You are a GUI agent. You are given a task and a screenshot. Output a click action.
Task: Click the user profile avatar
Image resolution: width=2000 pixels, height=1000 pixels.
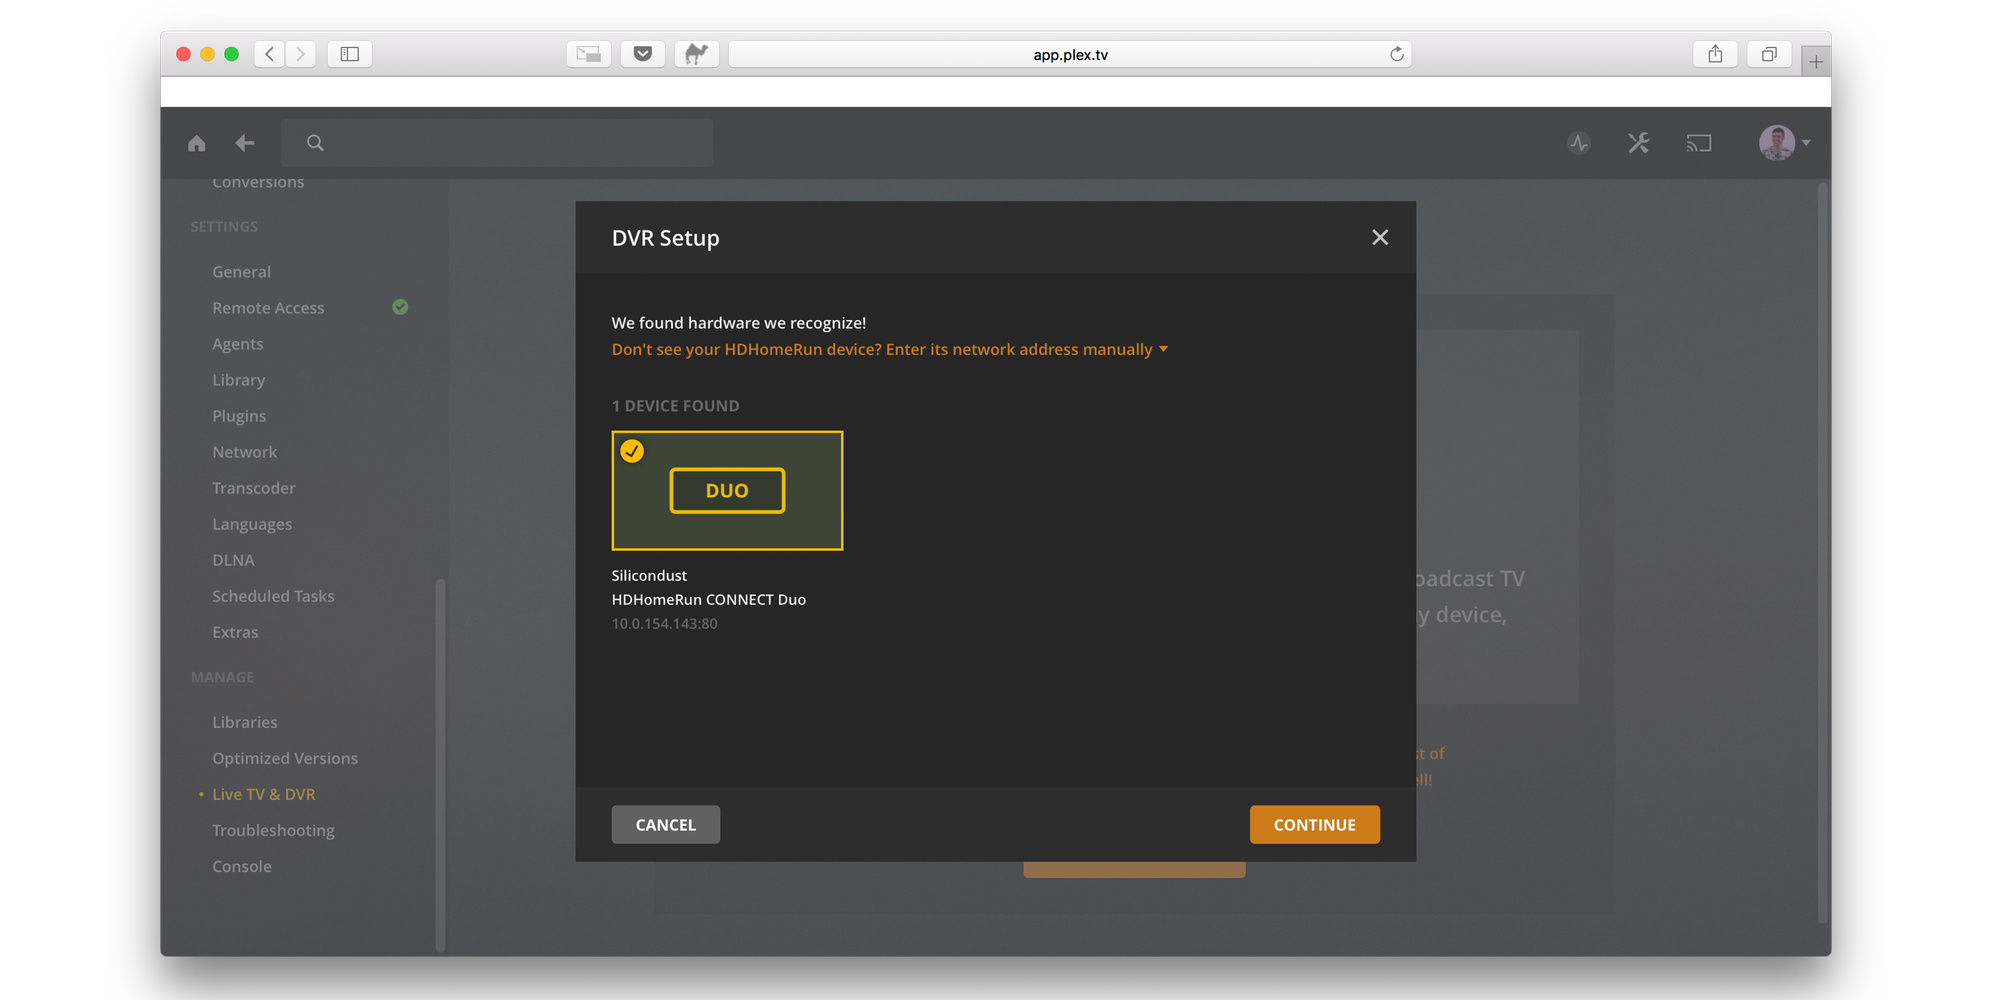pos(1775,143)
